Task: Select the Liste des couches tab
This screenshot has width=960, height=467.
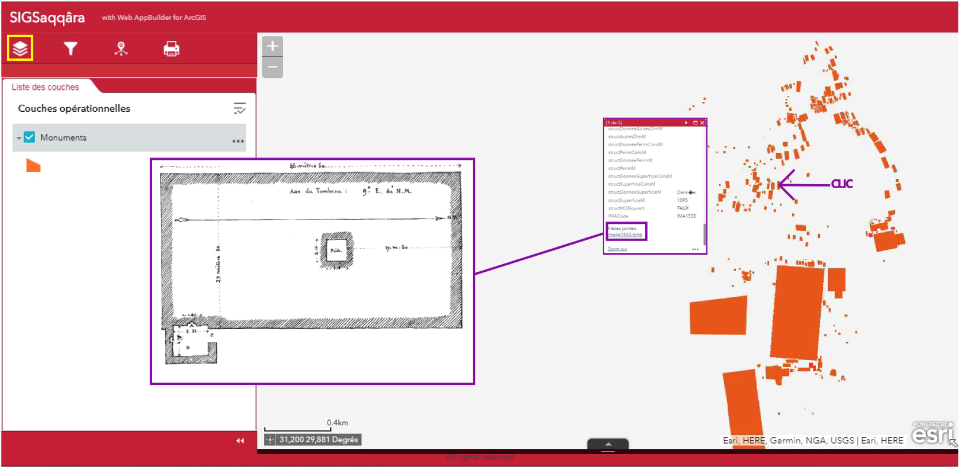Action: coord(45,87)
